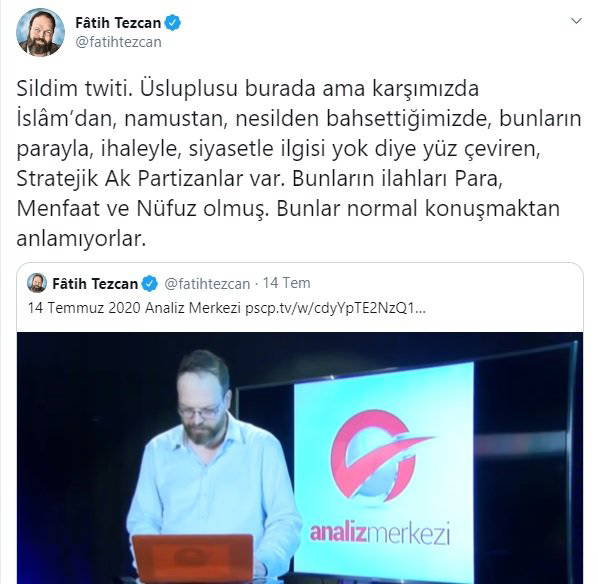Open Fâtih Tezcan's large profile avatar
The image size is (598, 584).
[40, 32]
